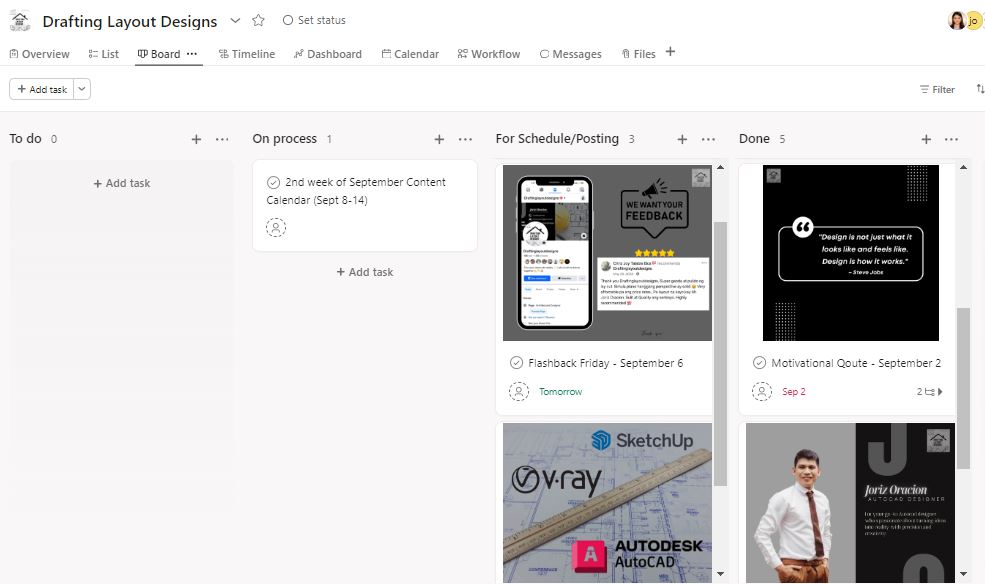This screenshot has height=584, width=985.
Task: Mark Flashback Friday - September 6 complete
Action: point(516,363)
